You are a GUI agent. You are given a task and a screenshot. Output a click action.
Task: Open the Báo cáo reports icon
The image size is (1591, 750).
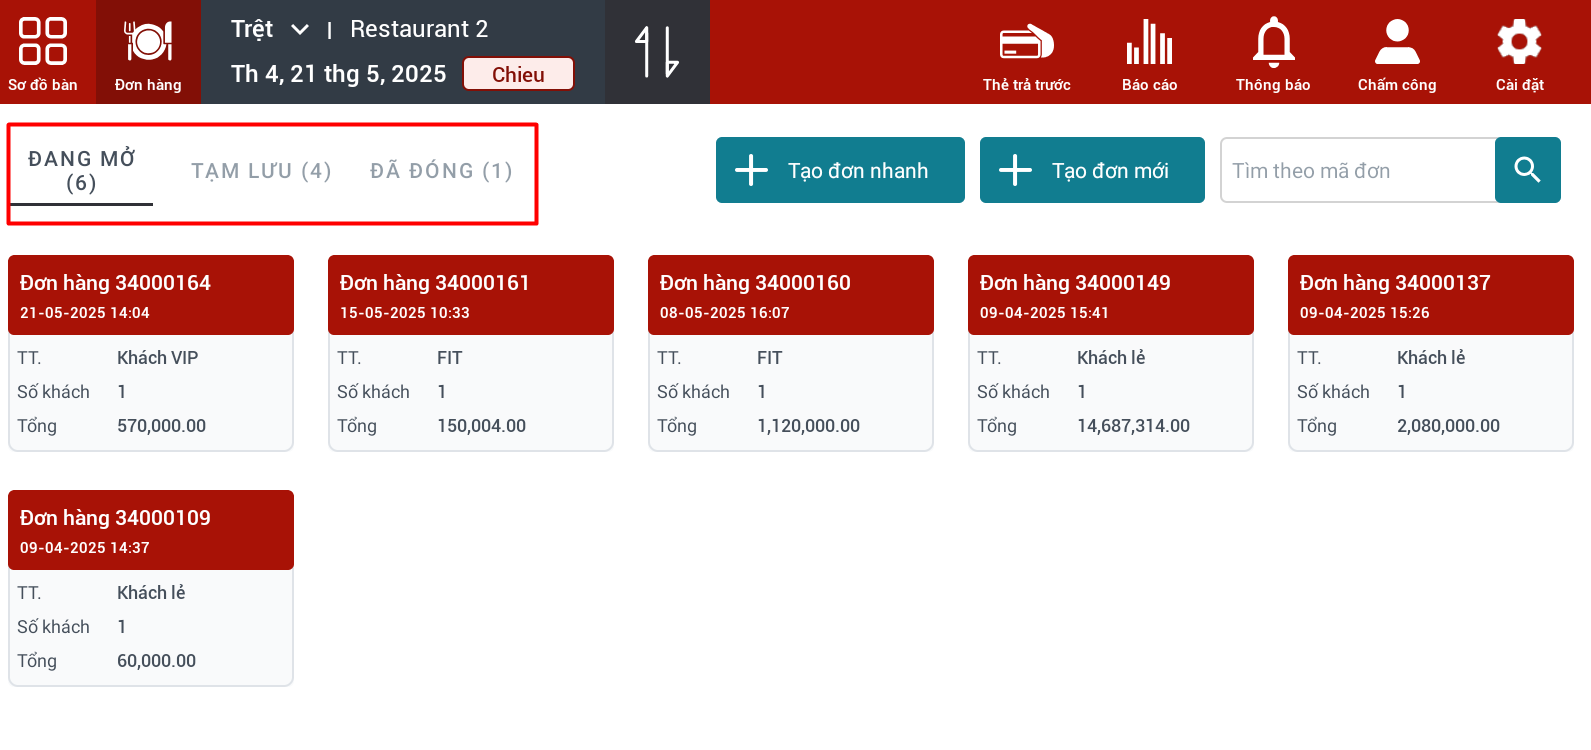pyautogui.click(x=1149, y=52)
